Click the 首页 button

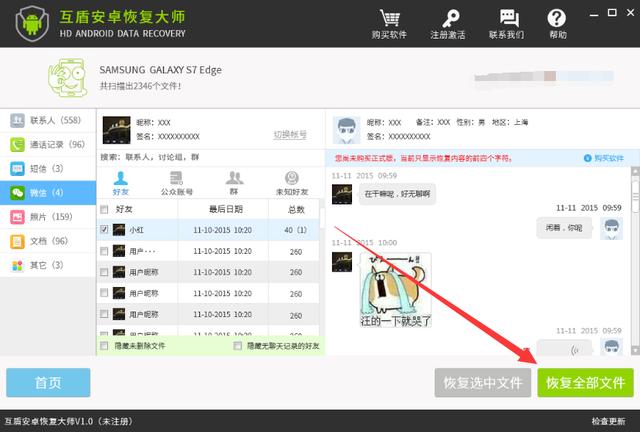[48, 383]
